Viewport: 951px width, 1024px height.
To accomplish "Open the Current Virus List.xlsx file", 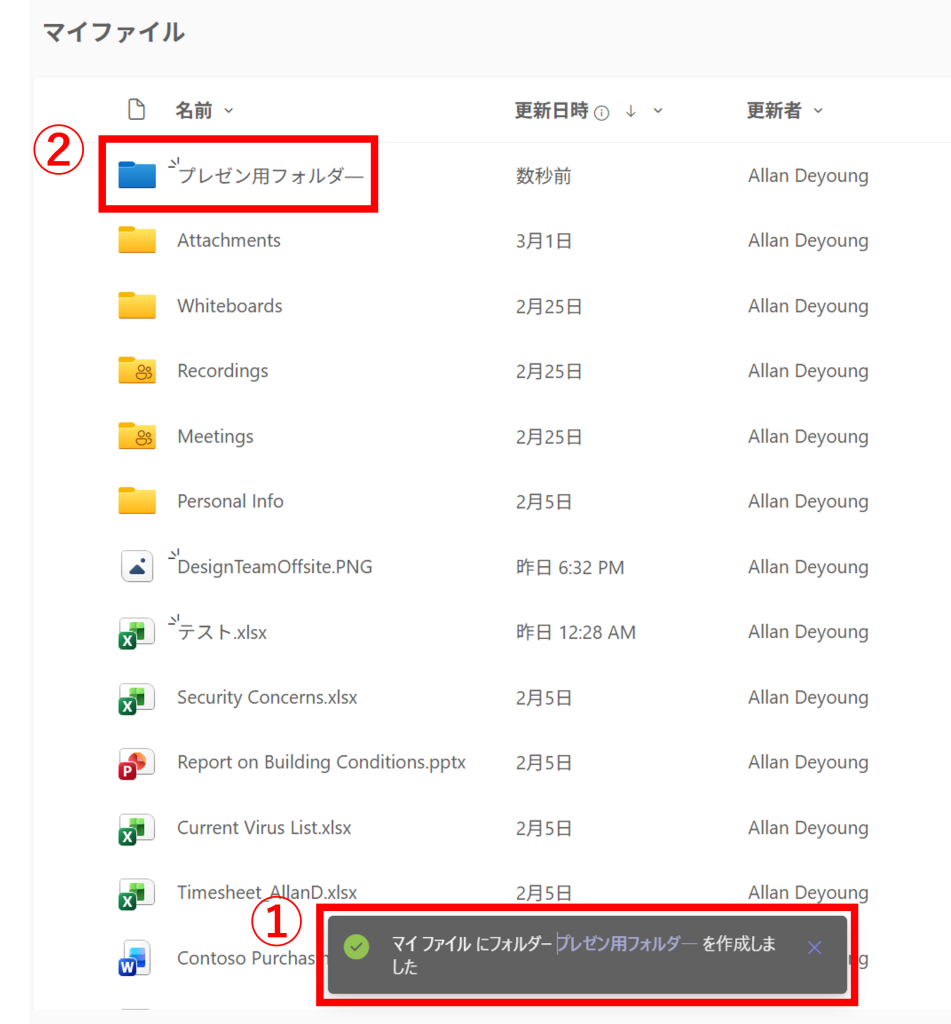I will [x=264, y=828].
